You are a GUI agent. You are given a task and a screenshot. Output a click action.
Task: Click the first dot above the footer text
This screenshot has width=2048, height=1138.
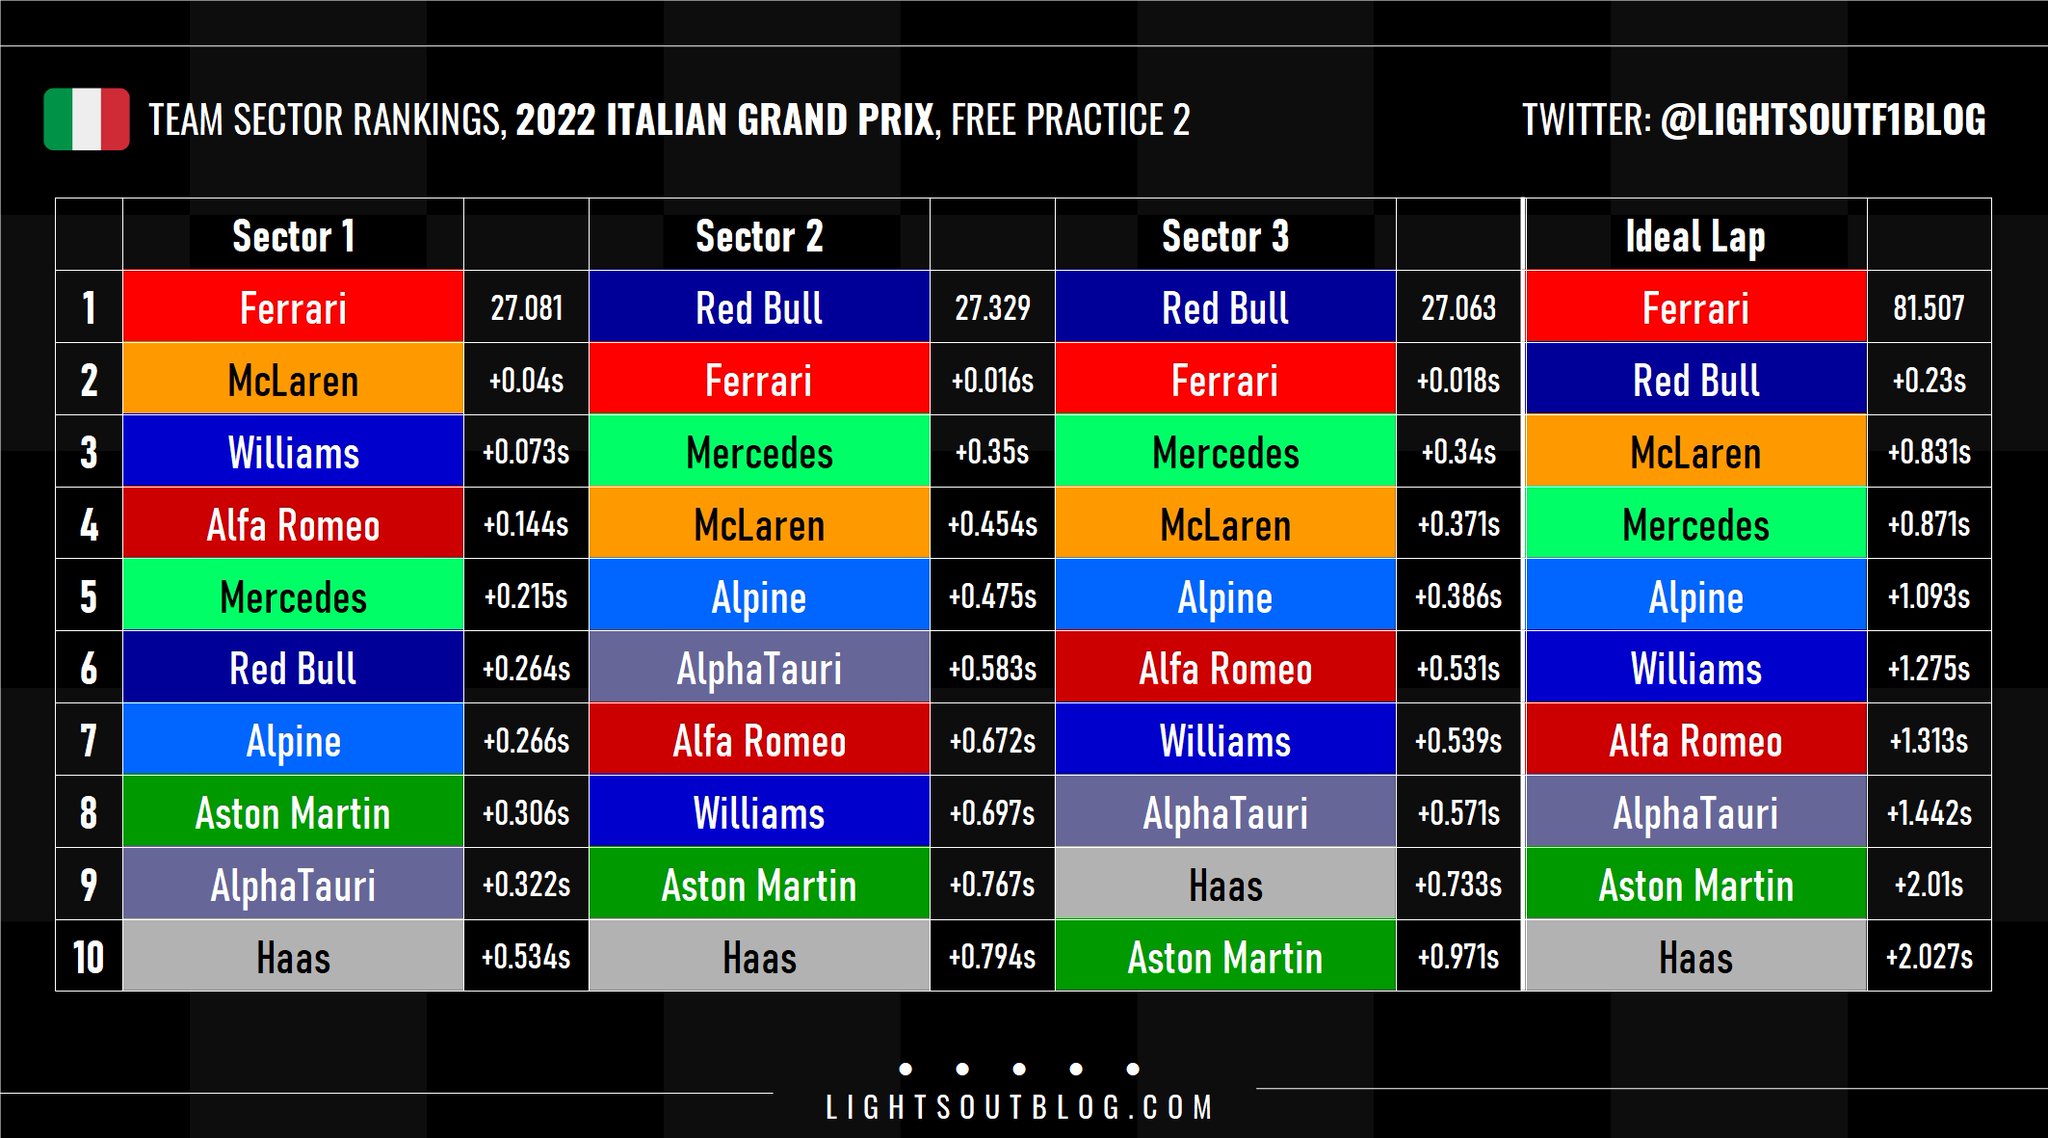(x=905, y=1069)
